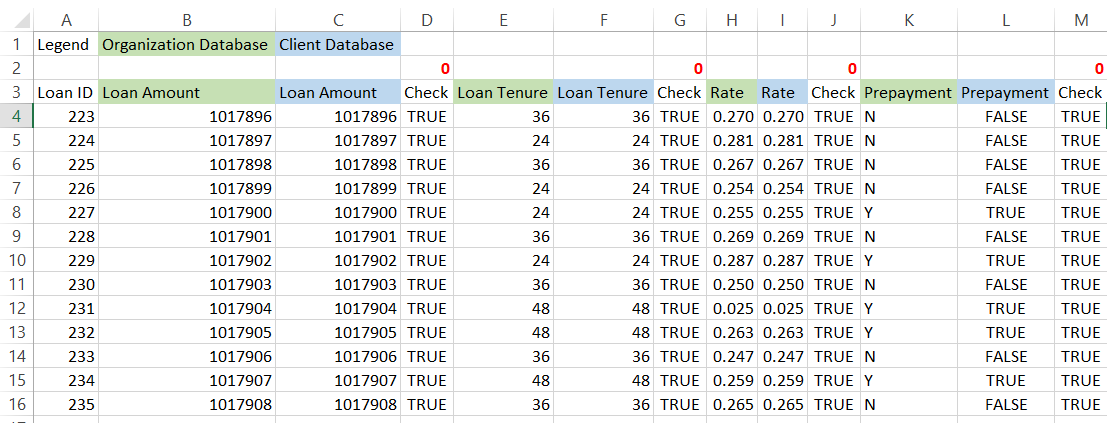Image resolution: width=1107 pixels, height=423 pixels.
Task: Click the Loan ID header cell
Action: pos(66,92)
